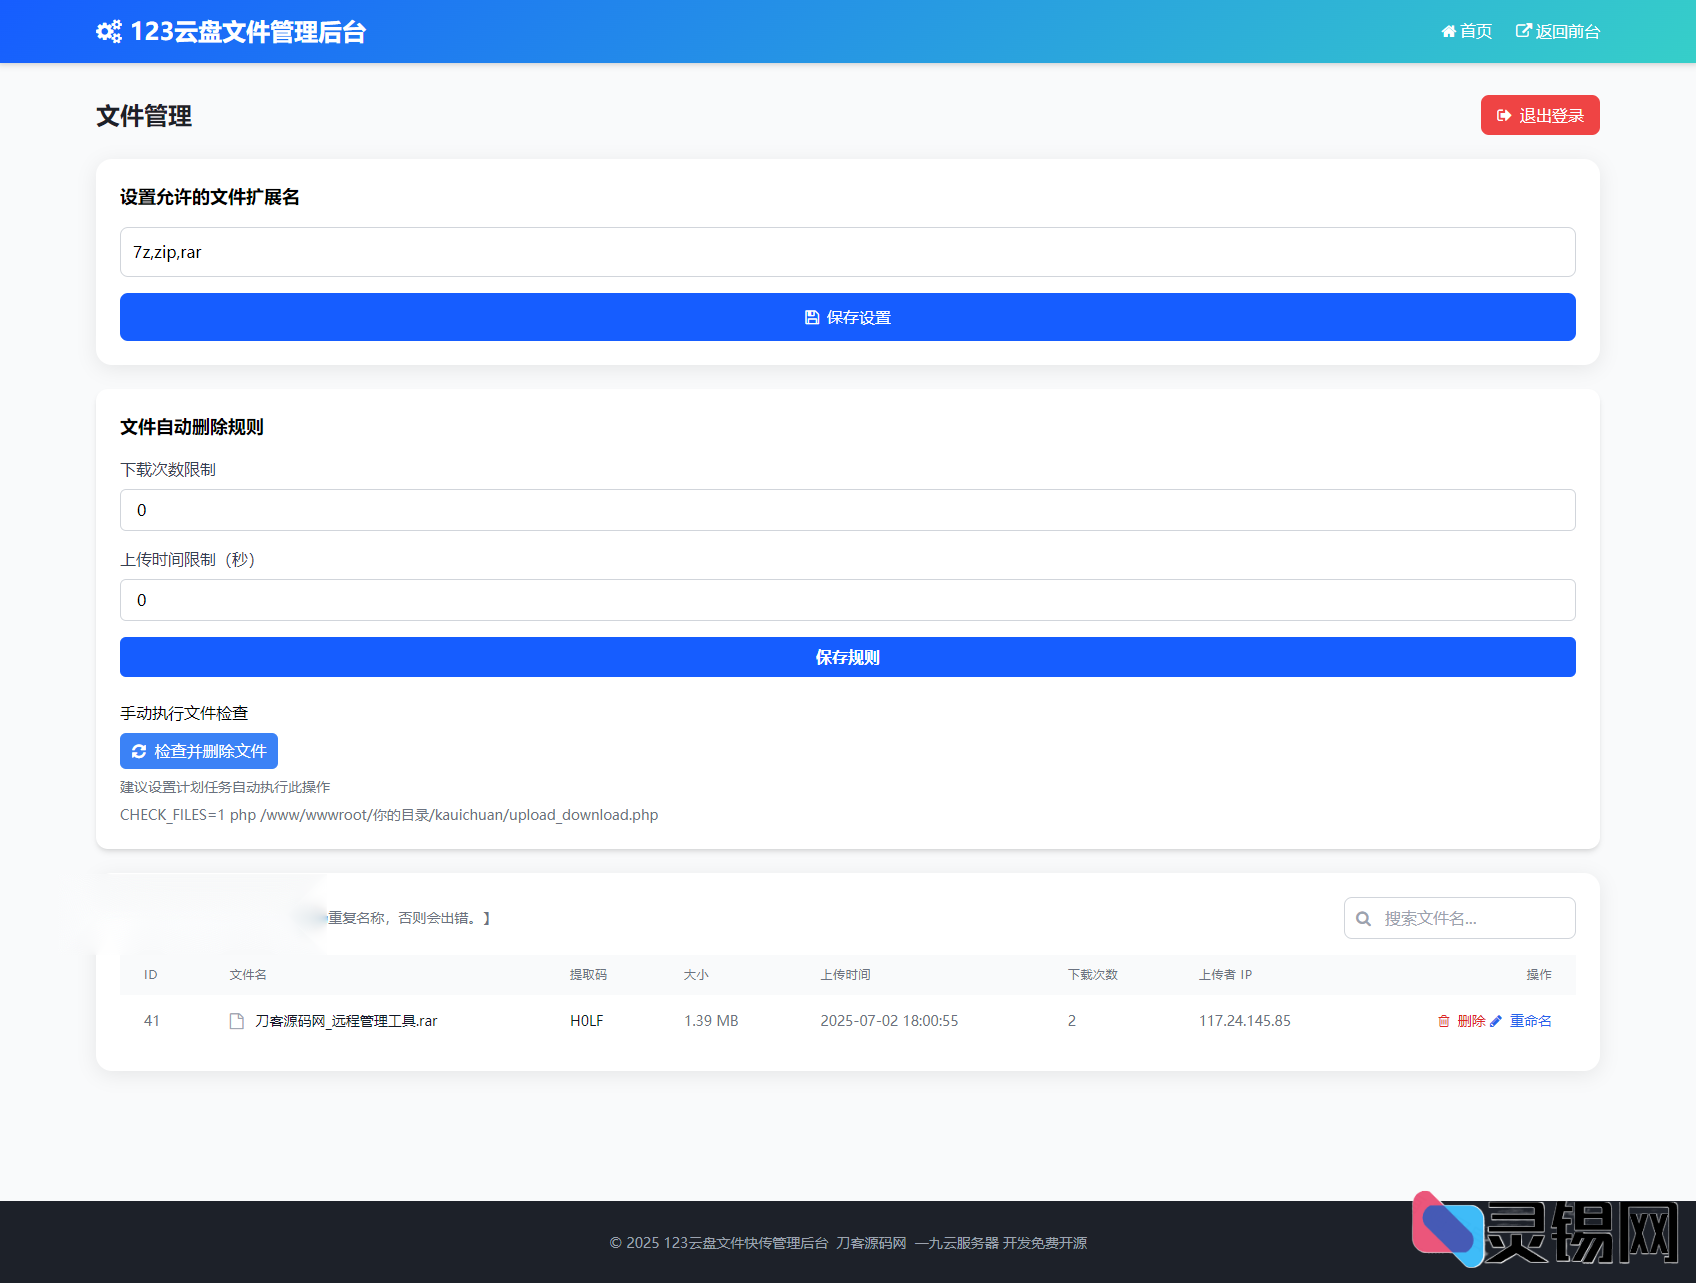Click the pencil icon next to 重命名

tap(1496, 1021)
